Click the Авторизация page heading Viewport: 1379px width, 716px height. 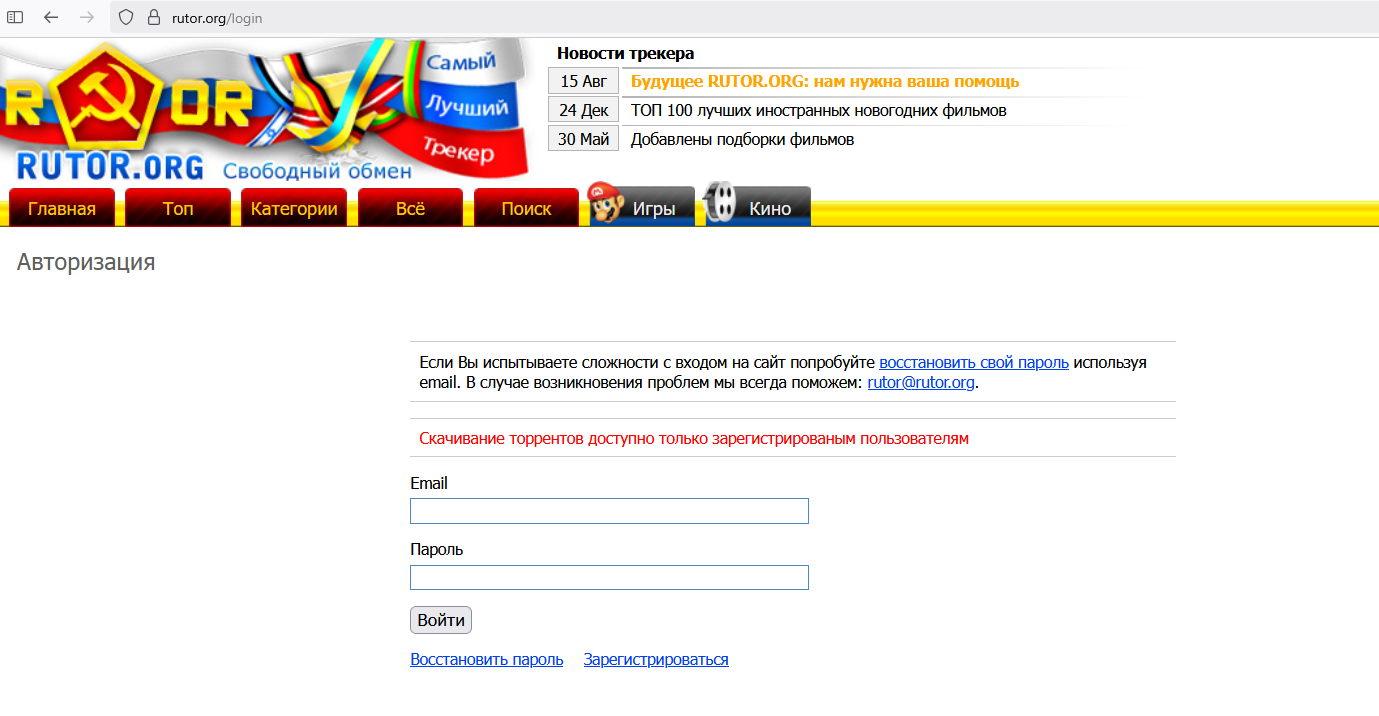click(x=86, y=263)
